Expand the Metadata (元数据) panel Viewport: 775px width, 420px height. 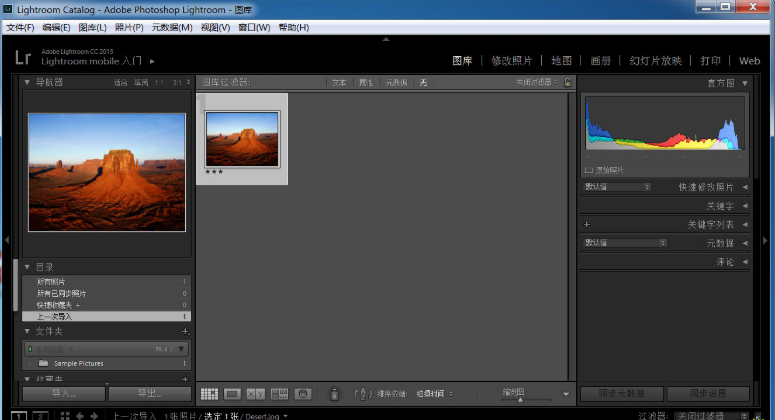point(745,243)
